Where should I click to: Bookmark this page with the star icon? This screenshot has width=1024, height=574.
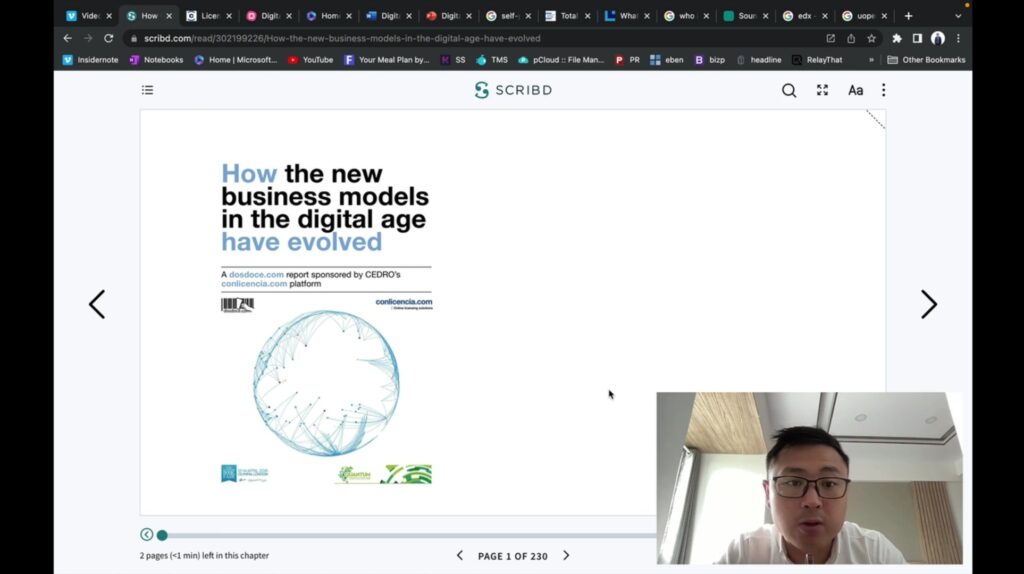click(x=871, y=39)
